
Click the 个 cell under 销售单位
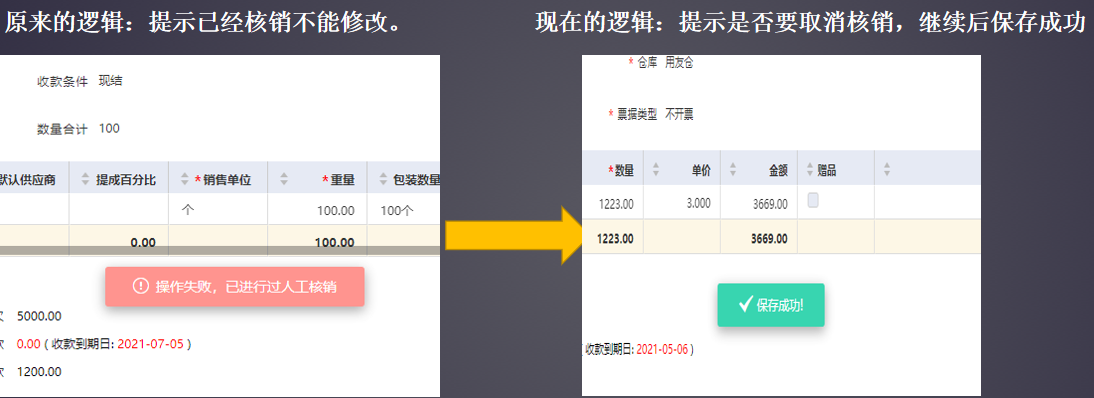[x=188, y=210]
